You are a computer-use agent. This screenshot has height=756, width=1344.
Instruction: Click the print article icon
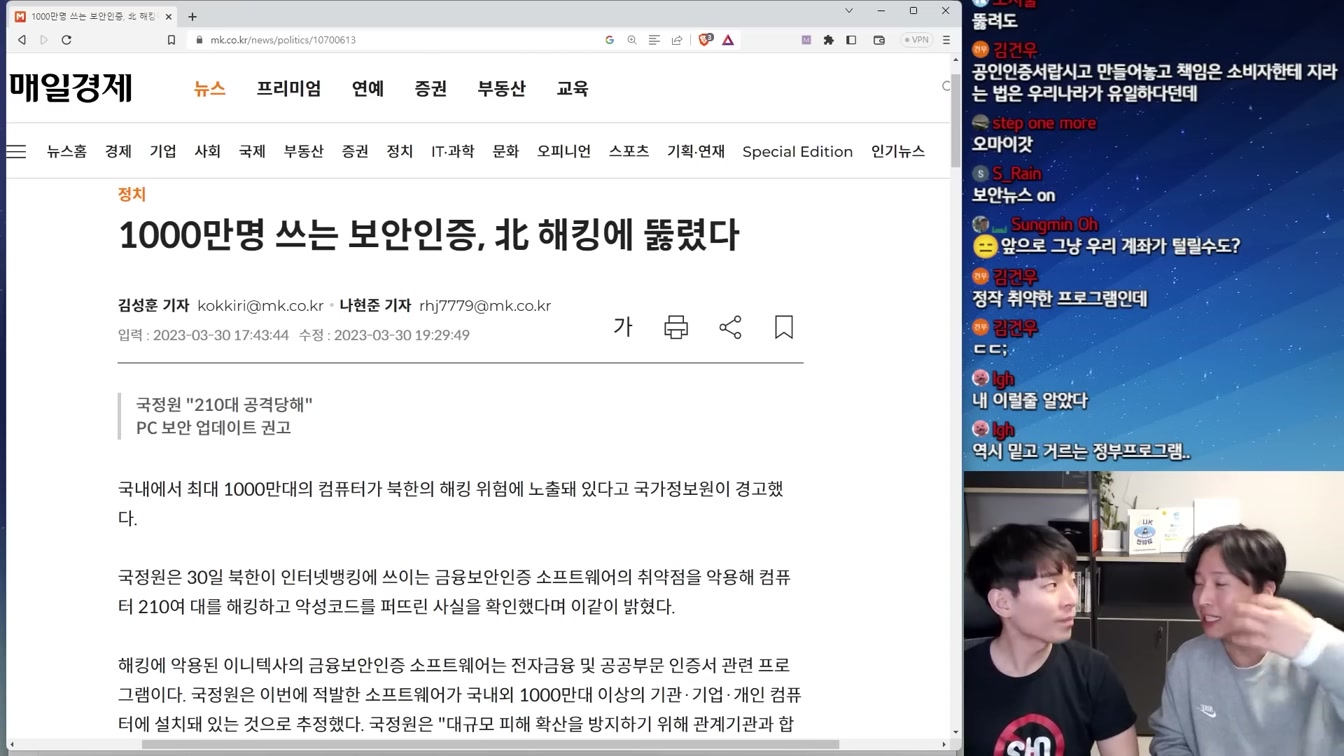[x=676, y=327]
